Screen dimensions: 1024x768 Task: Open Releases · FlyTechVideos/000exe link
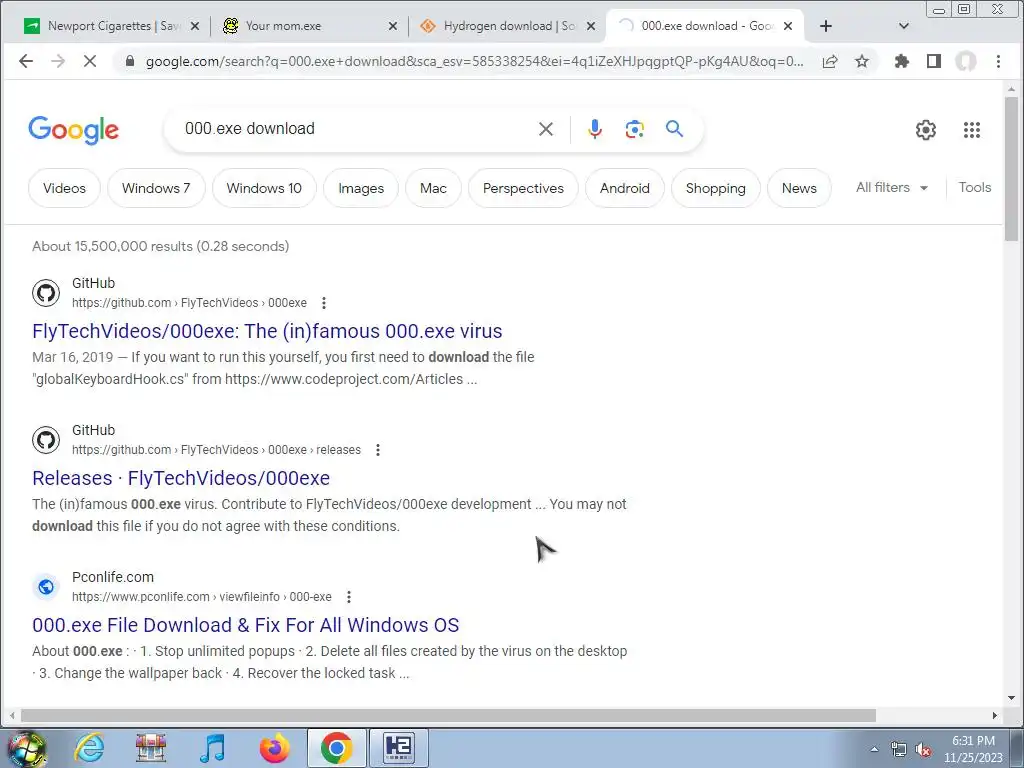coord(181,478)
